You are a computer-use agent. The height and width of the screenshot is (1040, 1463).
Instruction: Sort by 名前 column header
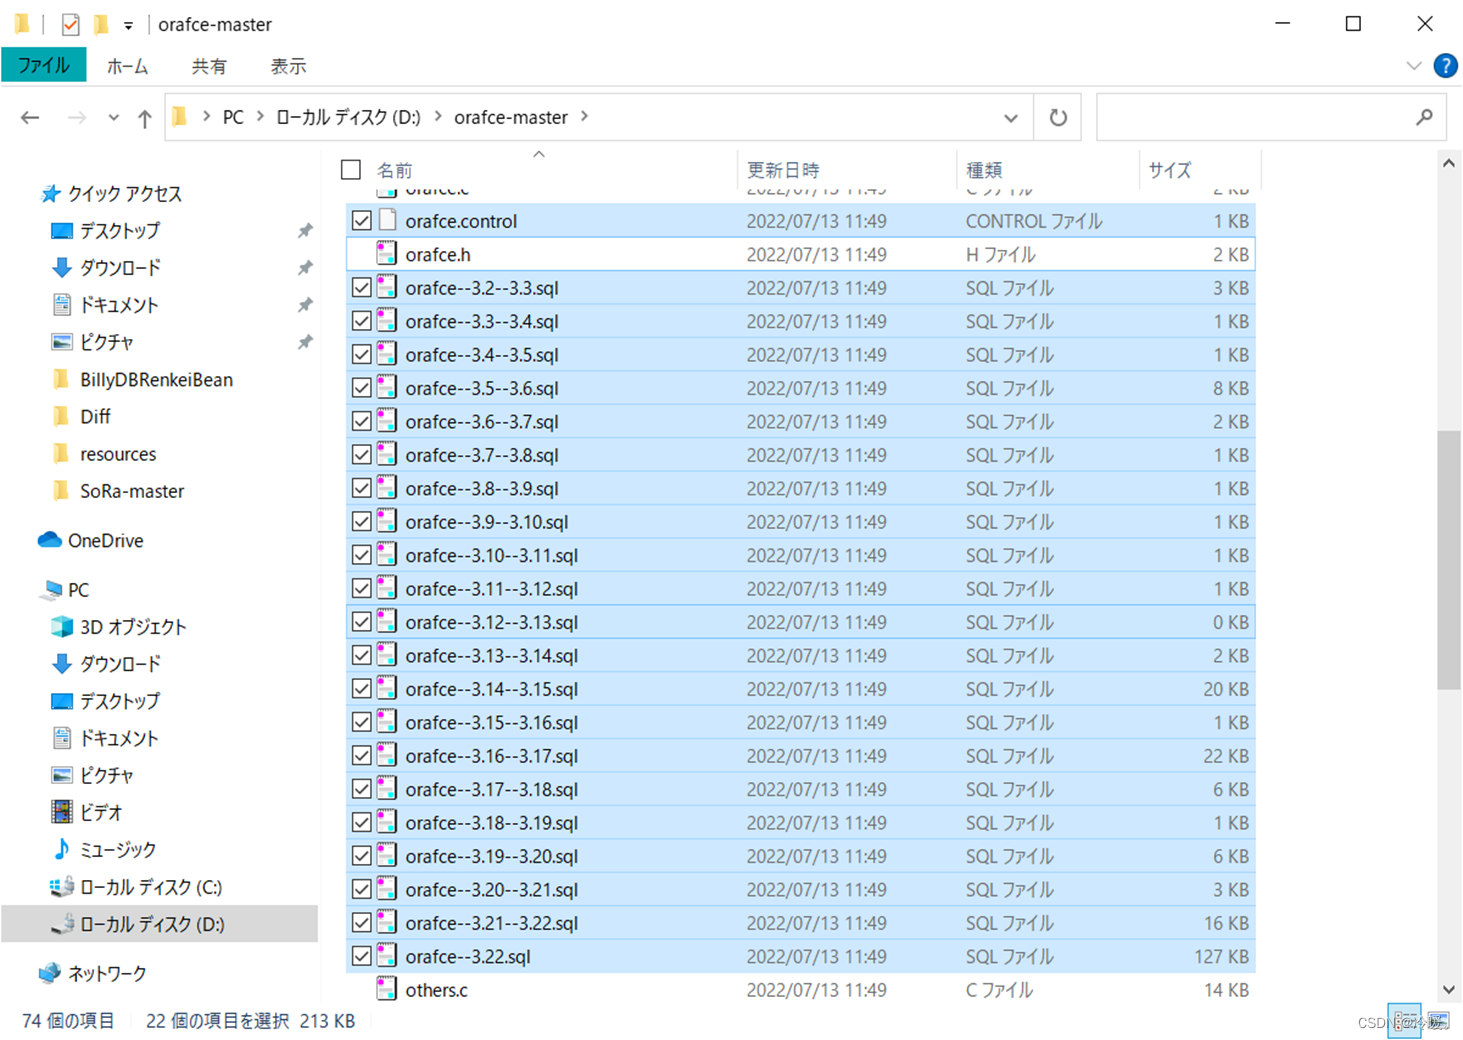click(395, 170)
